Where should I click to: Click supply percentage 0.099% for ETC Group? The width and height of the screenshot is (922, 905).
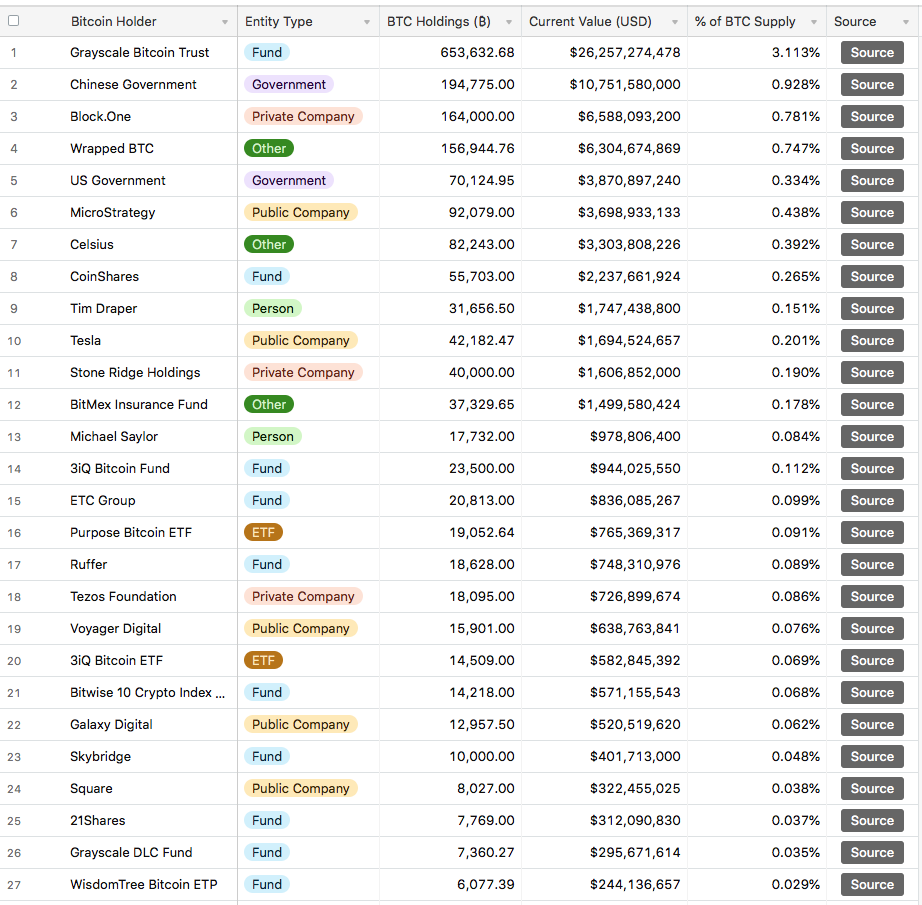coord(796,500)
